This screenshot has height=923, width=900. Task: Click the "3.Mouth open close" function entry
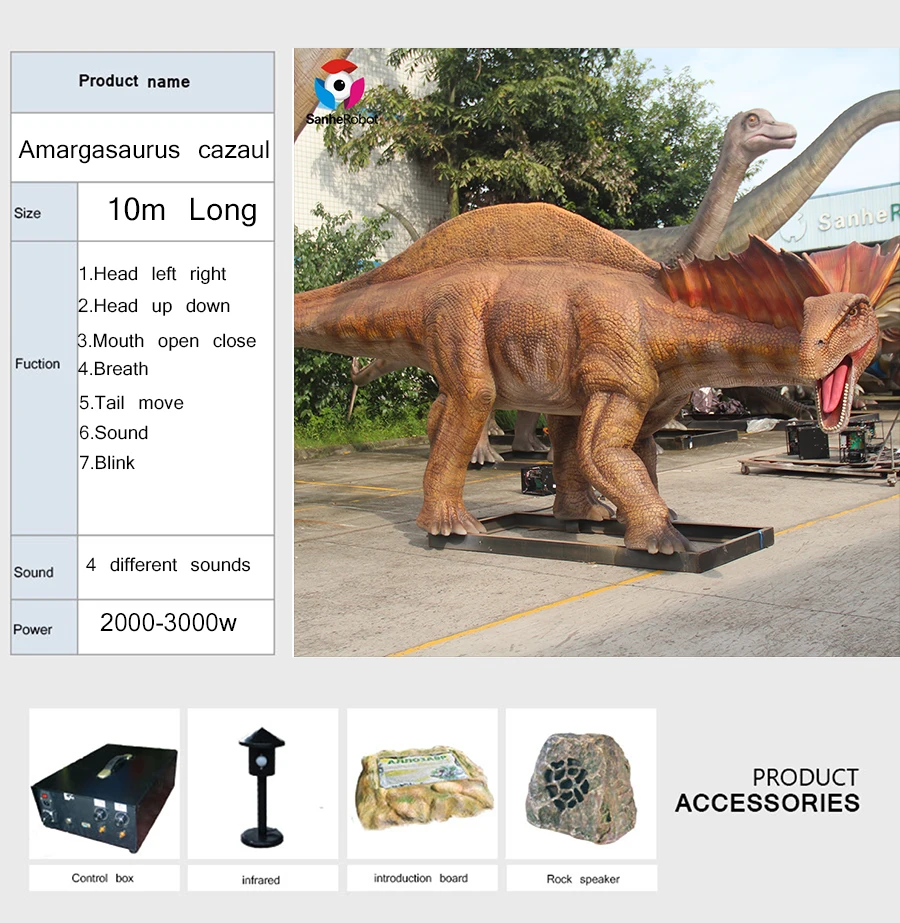click(168, 341)
